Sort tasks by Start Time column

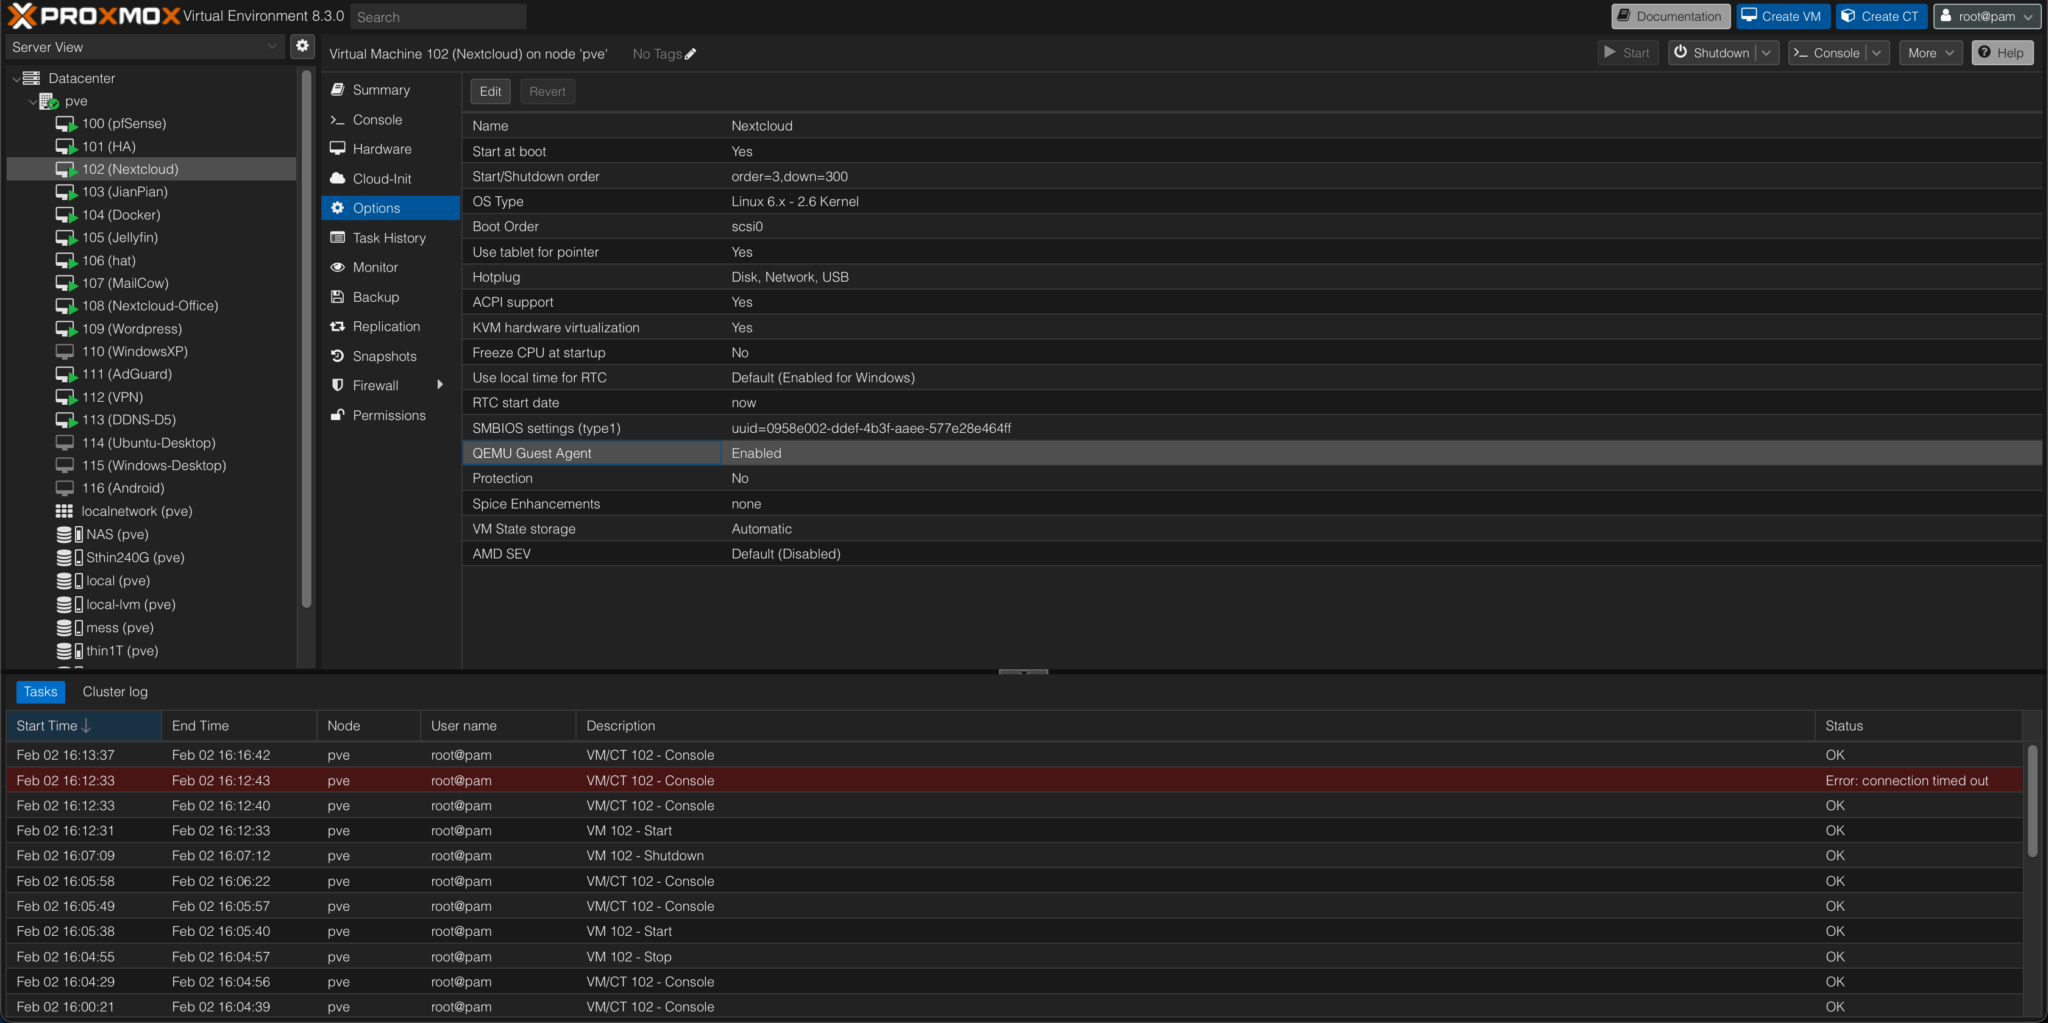pos(83,726)
